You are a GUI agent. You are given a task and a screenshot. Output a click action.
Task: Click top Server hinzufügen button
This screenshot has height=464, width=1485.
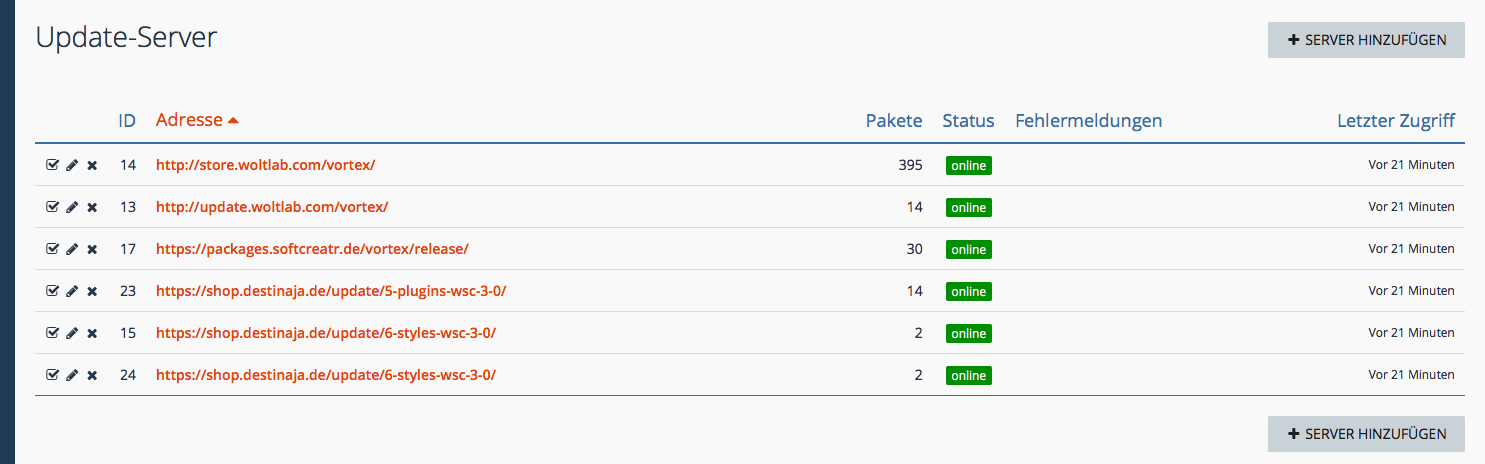click(x=1366, y=40)
